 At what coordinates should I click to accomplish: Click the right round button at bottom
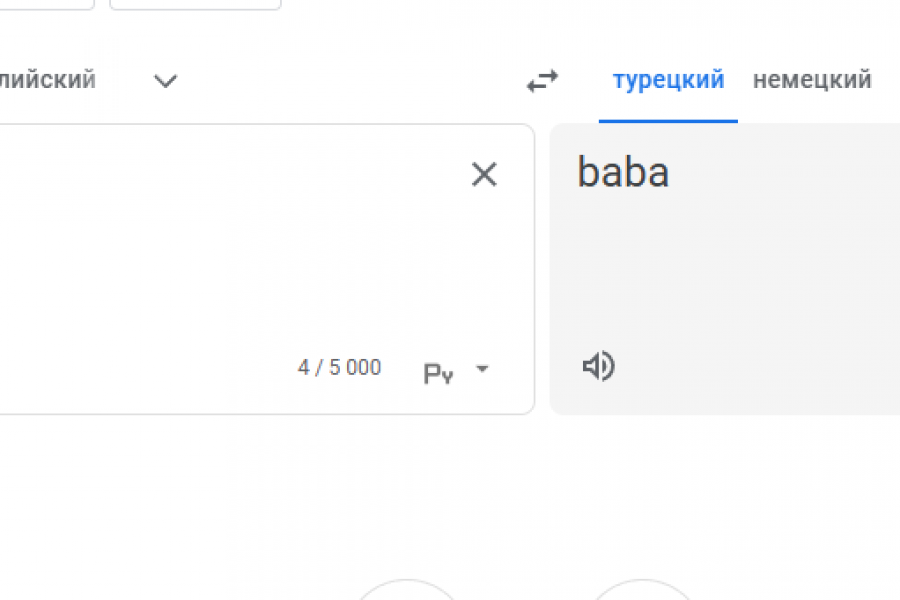pos(642,590)
